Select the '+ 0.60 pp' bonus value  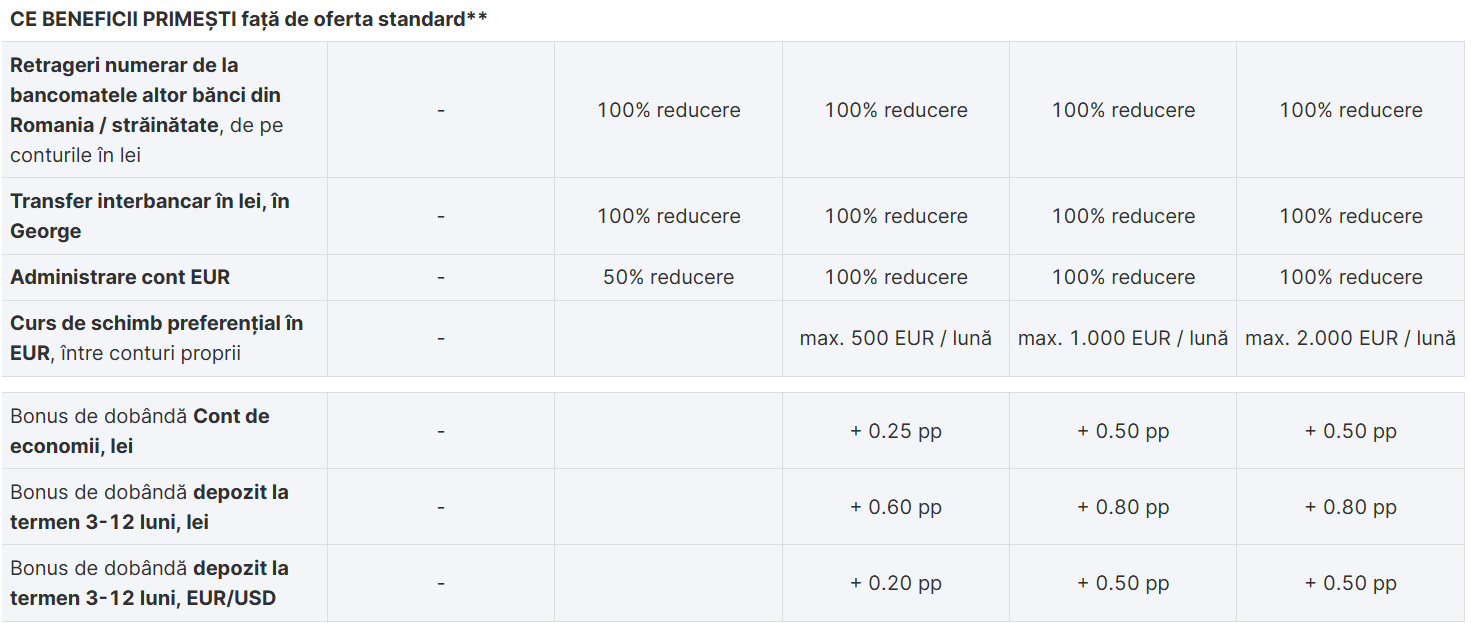click(896, 507)
